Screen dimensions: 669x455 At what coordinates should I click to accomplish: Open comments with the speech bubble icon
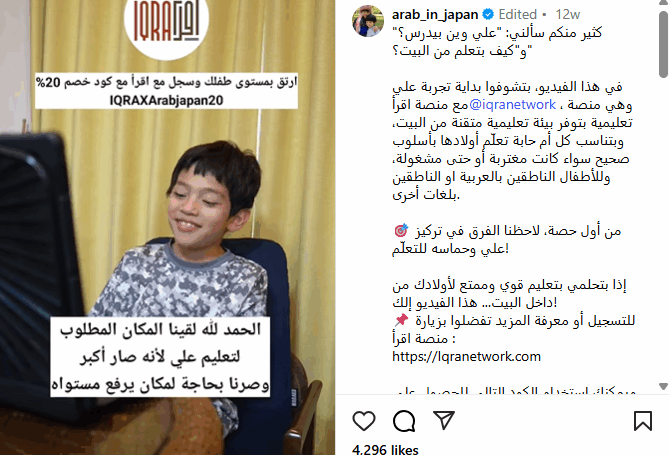point(404,421)
